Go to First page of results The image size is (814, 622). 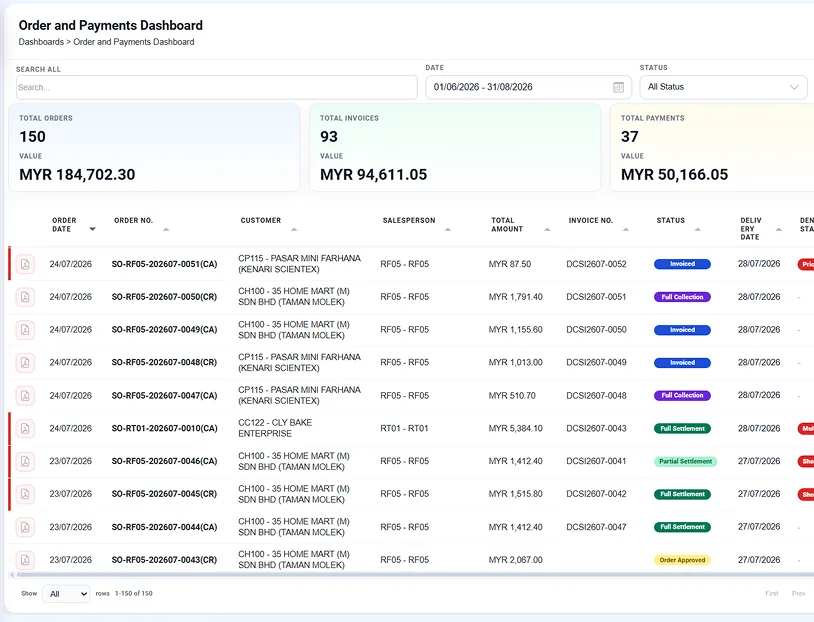[x=771, y=593]
